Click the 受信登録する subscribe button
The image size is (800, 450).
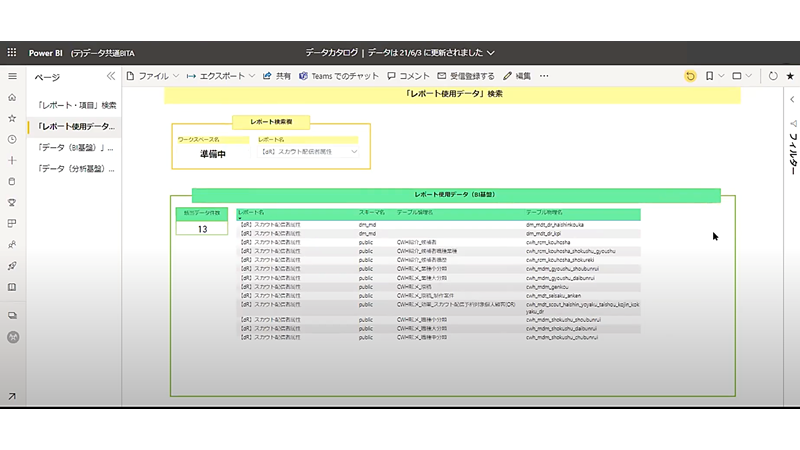pos(466,76)
